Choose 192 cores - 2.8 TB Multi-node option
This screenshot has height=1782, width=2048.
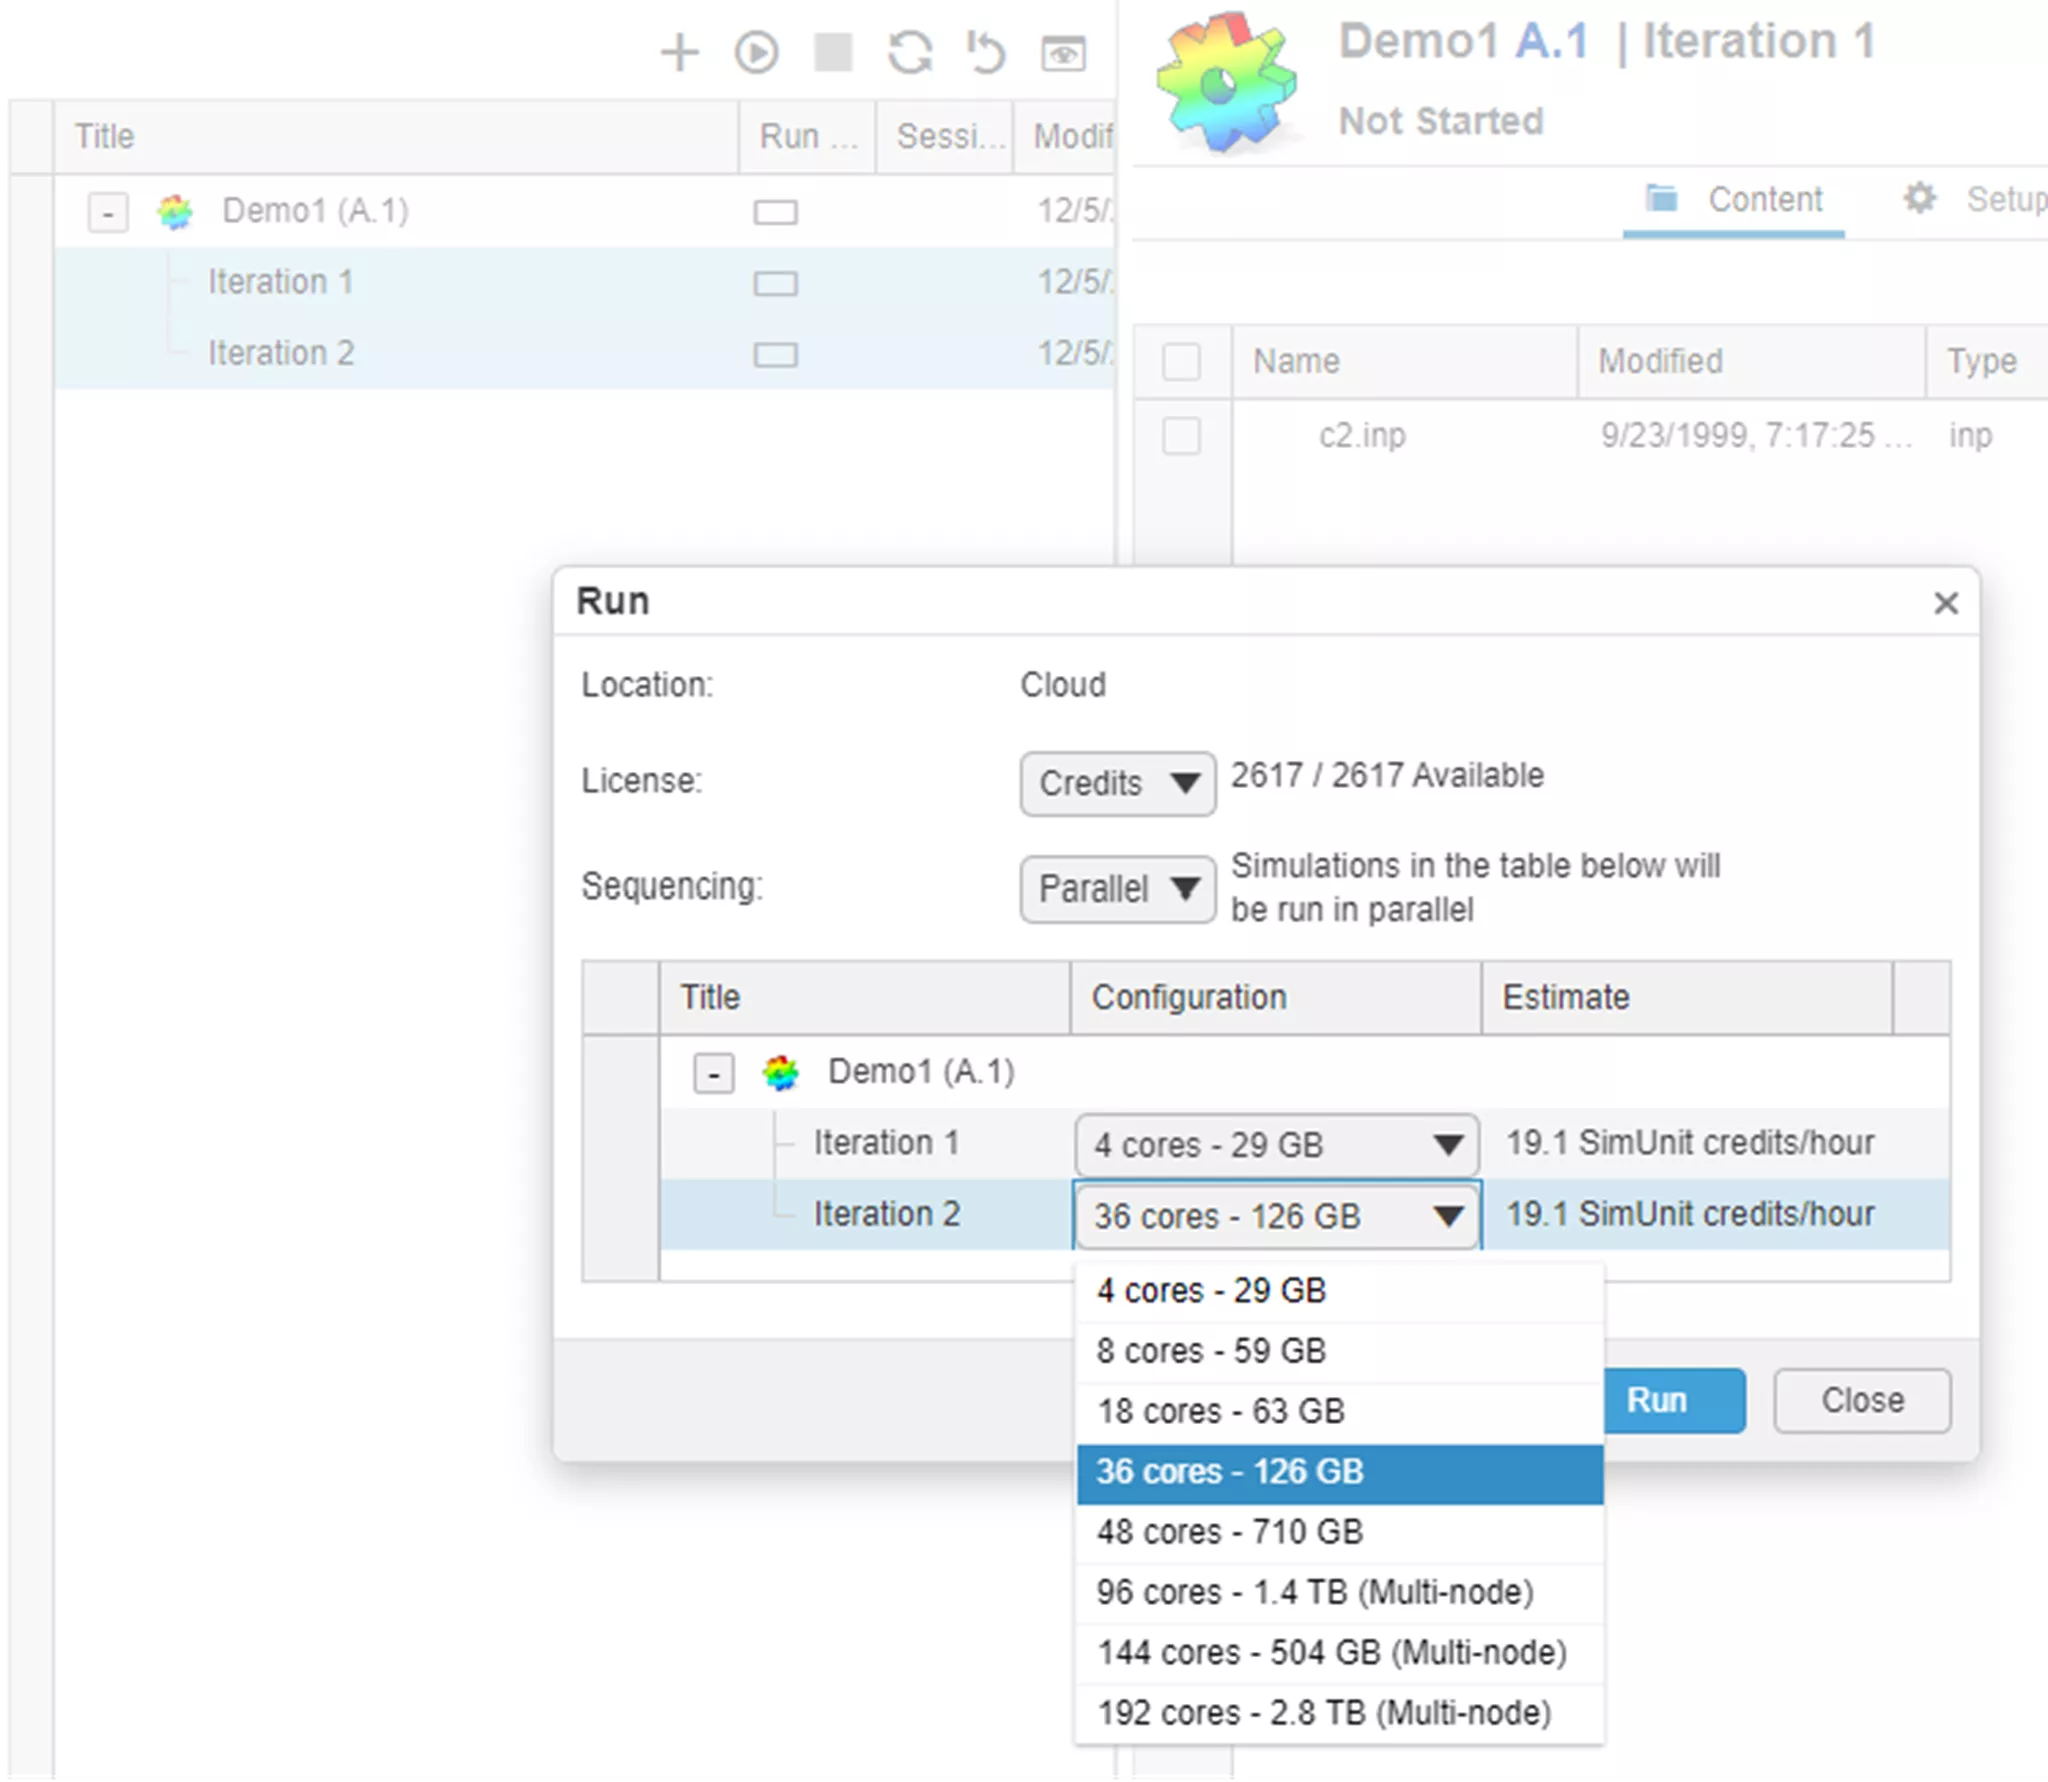1340,1713
